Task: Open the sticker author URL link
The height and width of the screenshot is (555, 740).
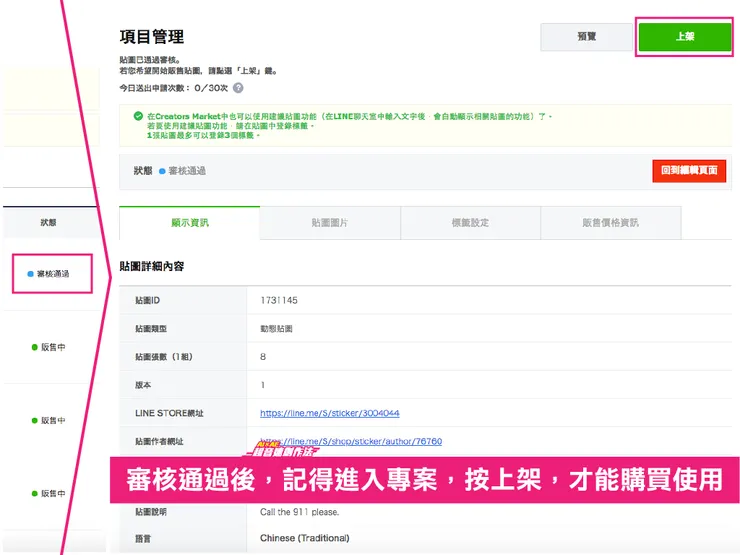Action: click(351, 441)
